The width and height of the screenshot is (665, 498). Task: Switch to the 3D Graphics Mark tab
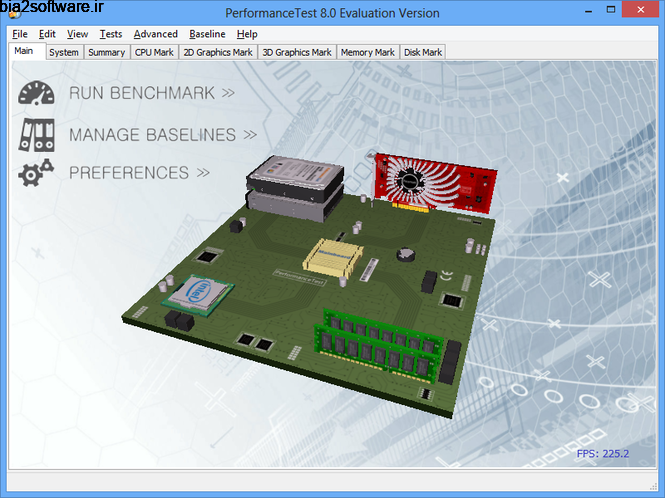point(297,52)
